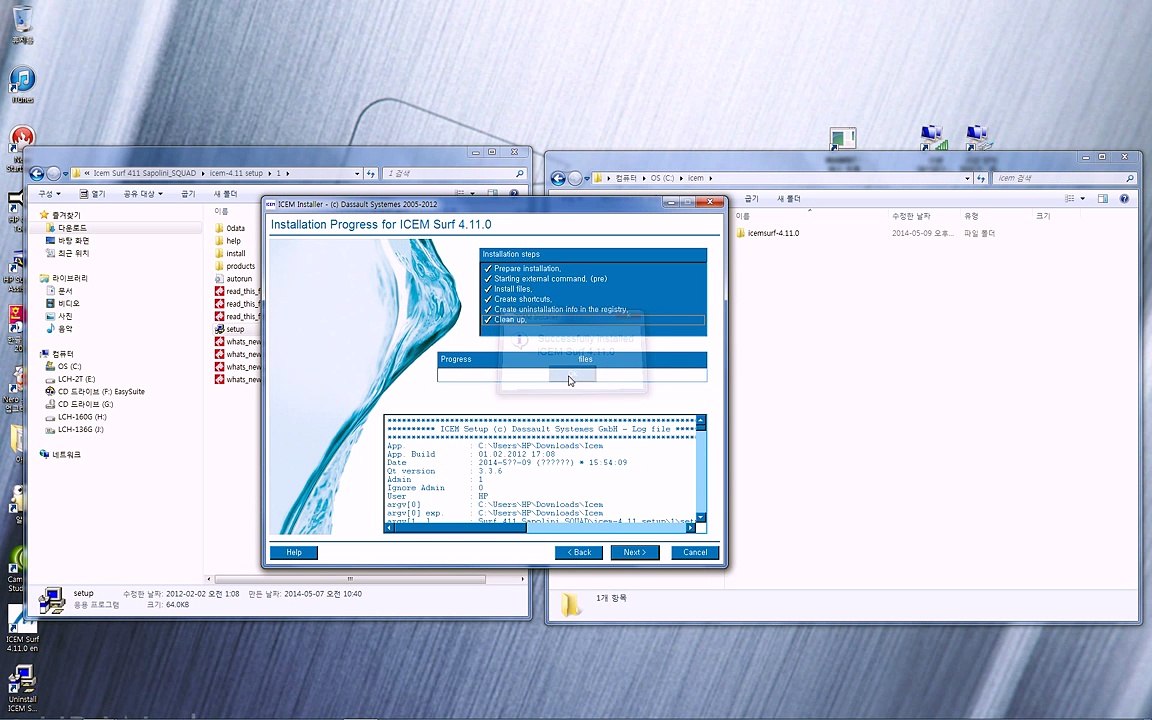This screenshot has width=1152, height=720.
Task: Open recent pages dropdown in setup window
Action: tap(65, 174)
